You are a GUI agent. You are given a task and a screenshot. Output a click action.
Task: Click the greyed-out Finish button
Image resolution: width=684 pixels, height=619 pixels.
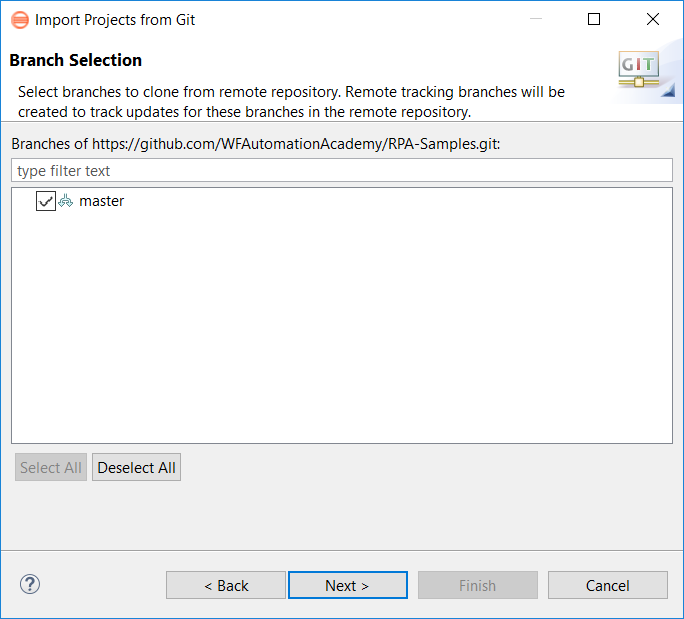click(x=478, y=585)
